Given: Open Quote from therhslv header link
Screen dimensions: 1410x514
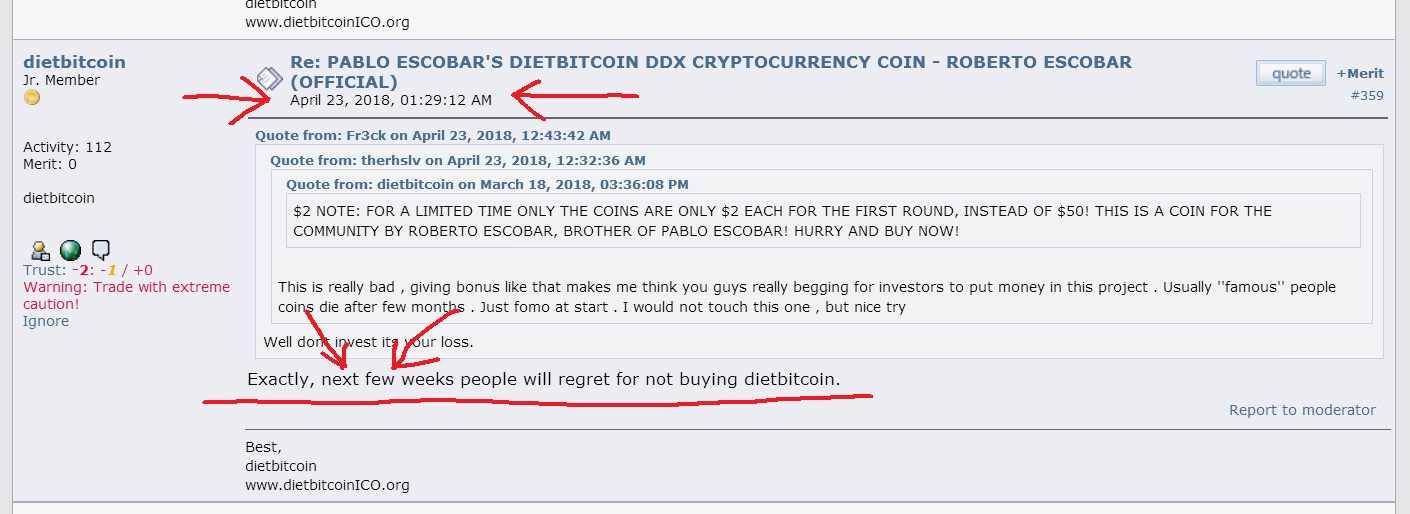Looking at the screenshot, I should 458,160.
